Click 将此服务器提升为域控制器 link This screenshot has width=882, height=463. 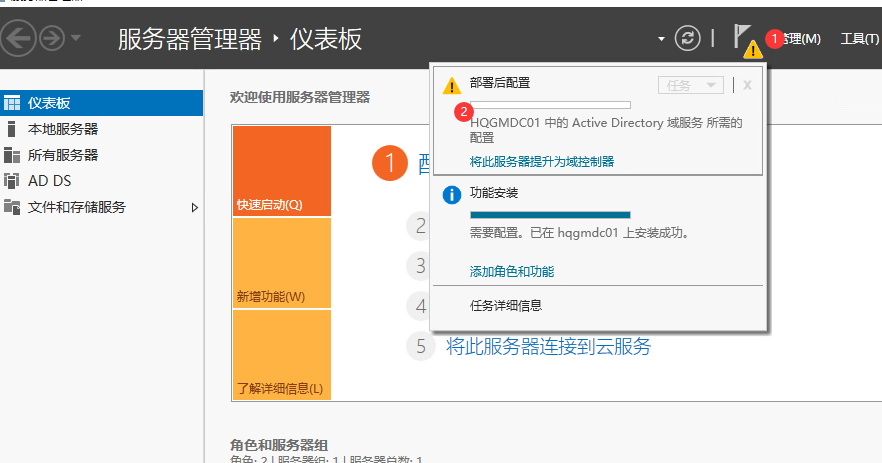[542, 162]
